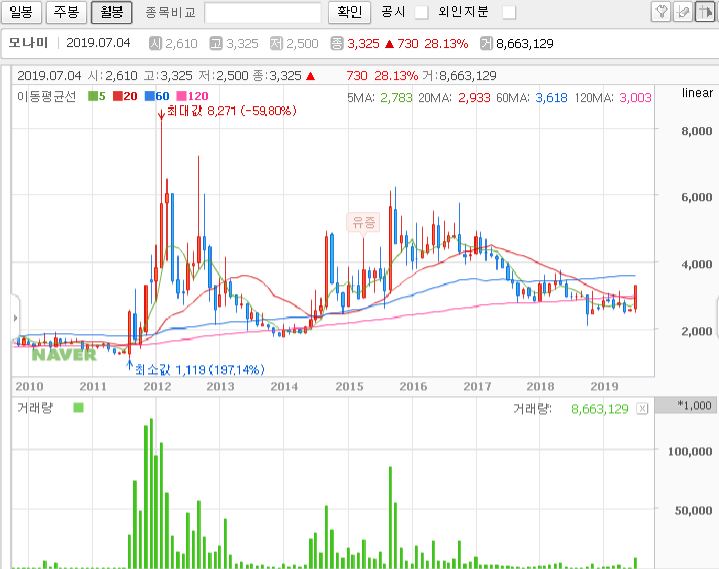This screenshot has width=719, height=569.
Task: Click the 100,000 volume axis label
Action: point(690,452)
